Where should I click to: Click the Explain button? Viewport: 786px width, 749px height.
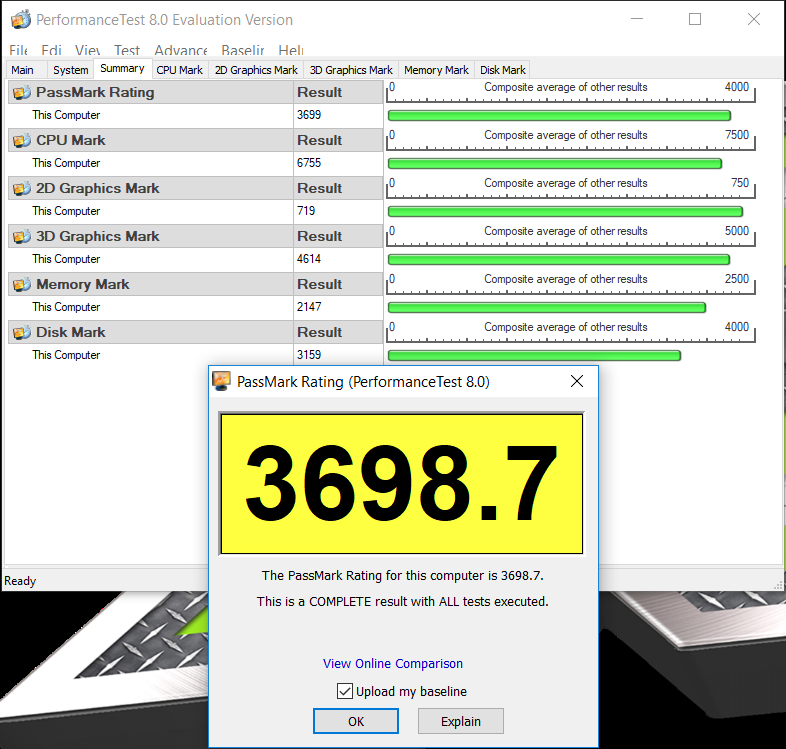click(x=461, y=721)
